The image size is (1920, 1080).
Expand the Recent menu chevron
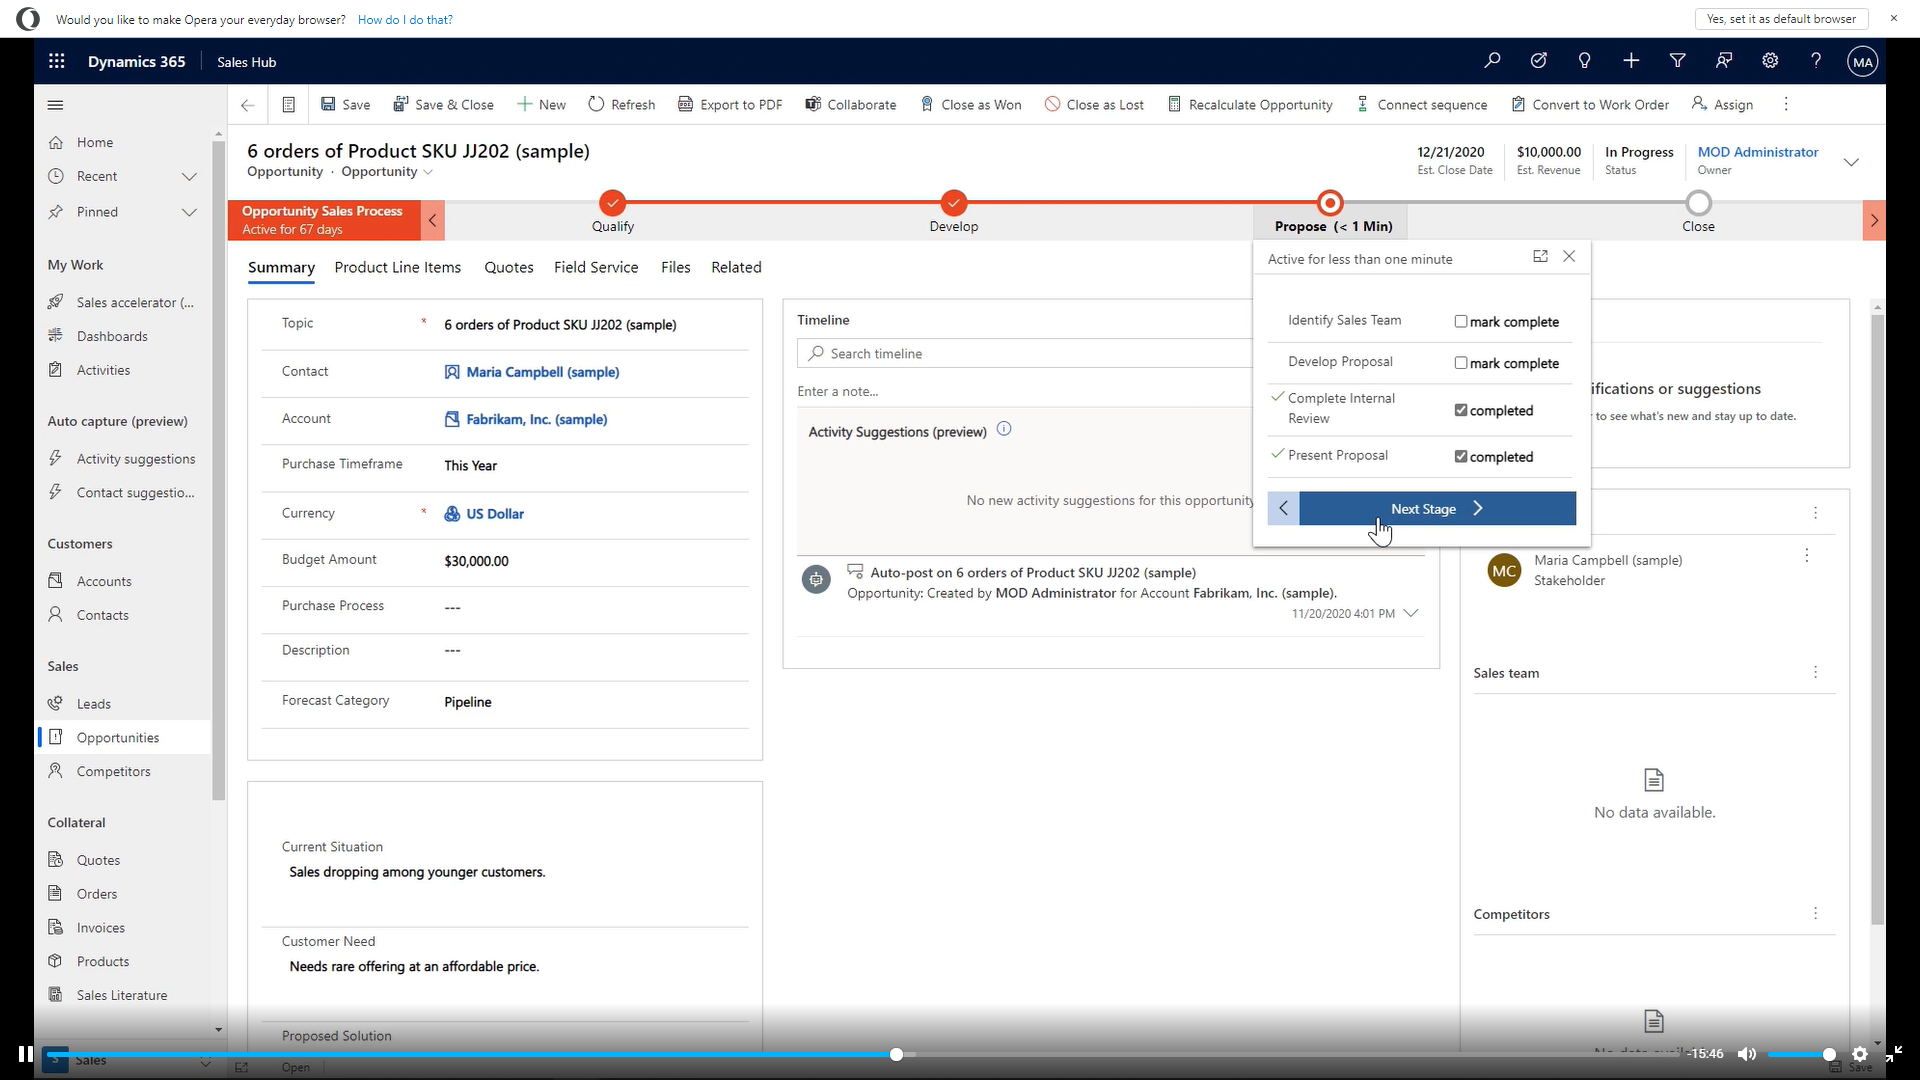coord(189,177)
